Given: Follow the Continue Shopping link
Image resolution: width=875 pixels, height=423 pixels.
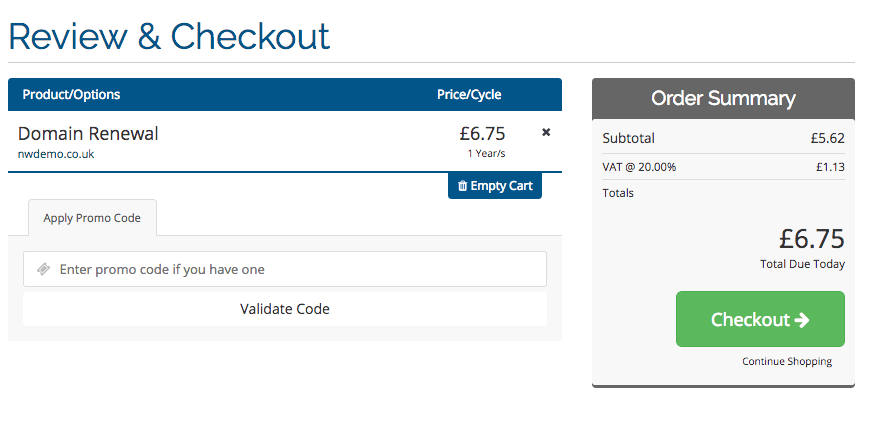Looking at the screenshot, I should point(787,362).
